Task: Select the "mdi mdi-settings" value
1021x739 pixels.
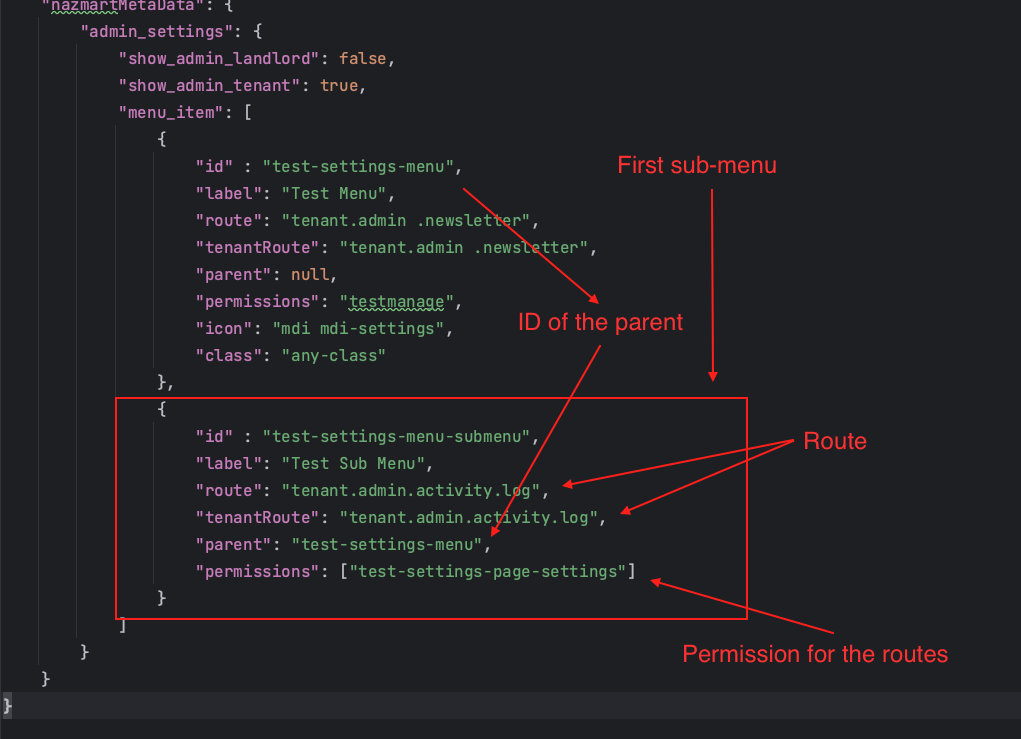Action: 357,329
